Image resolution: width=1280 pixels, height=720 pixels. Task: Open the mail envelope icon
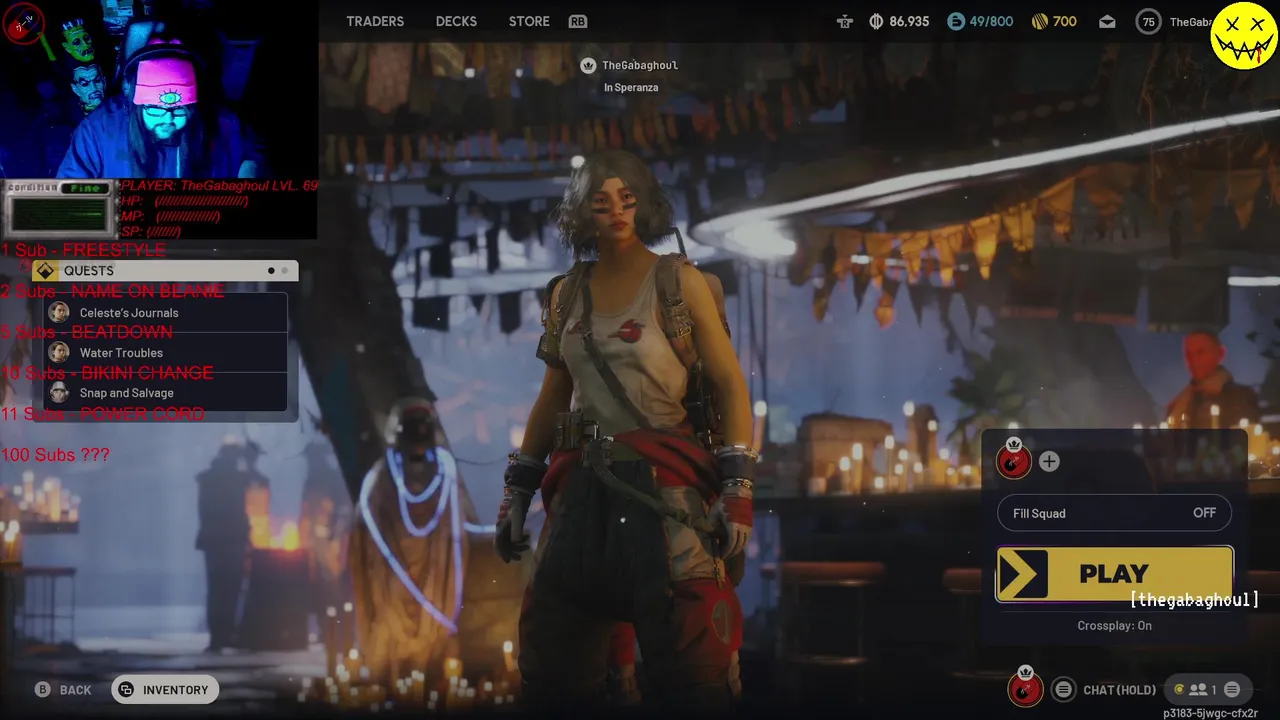1107,21
